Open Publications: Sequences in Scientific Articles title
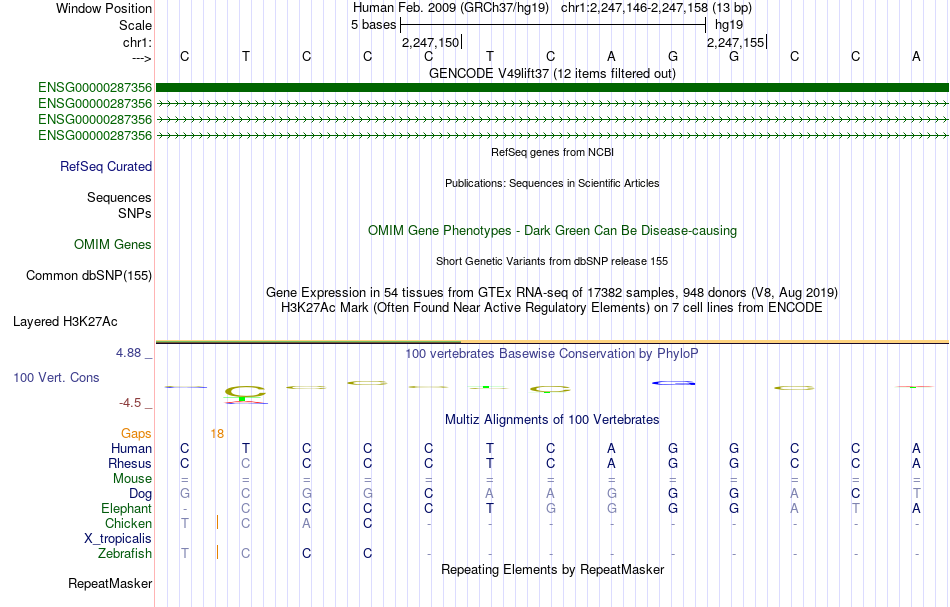 552,183
